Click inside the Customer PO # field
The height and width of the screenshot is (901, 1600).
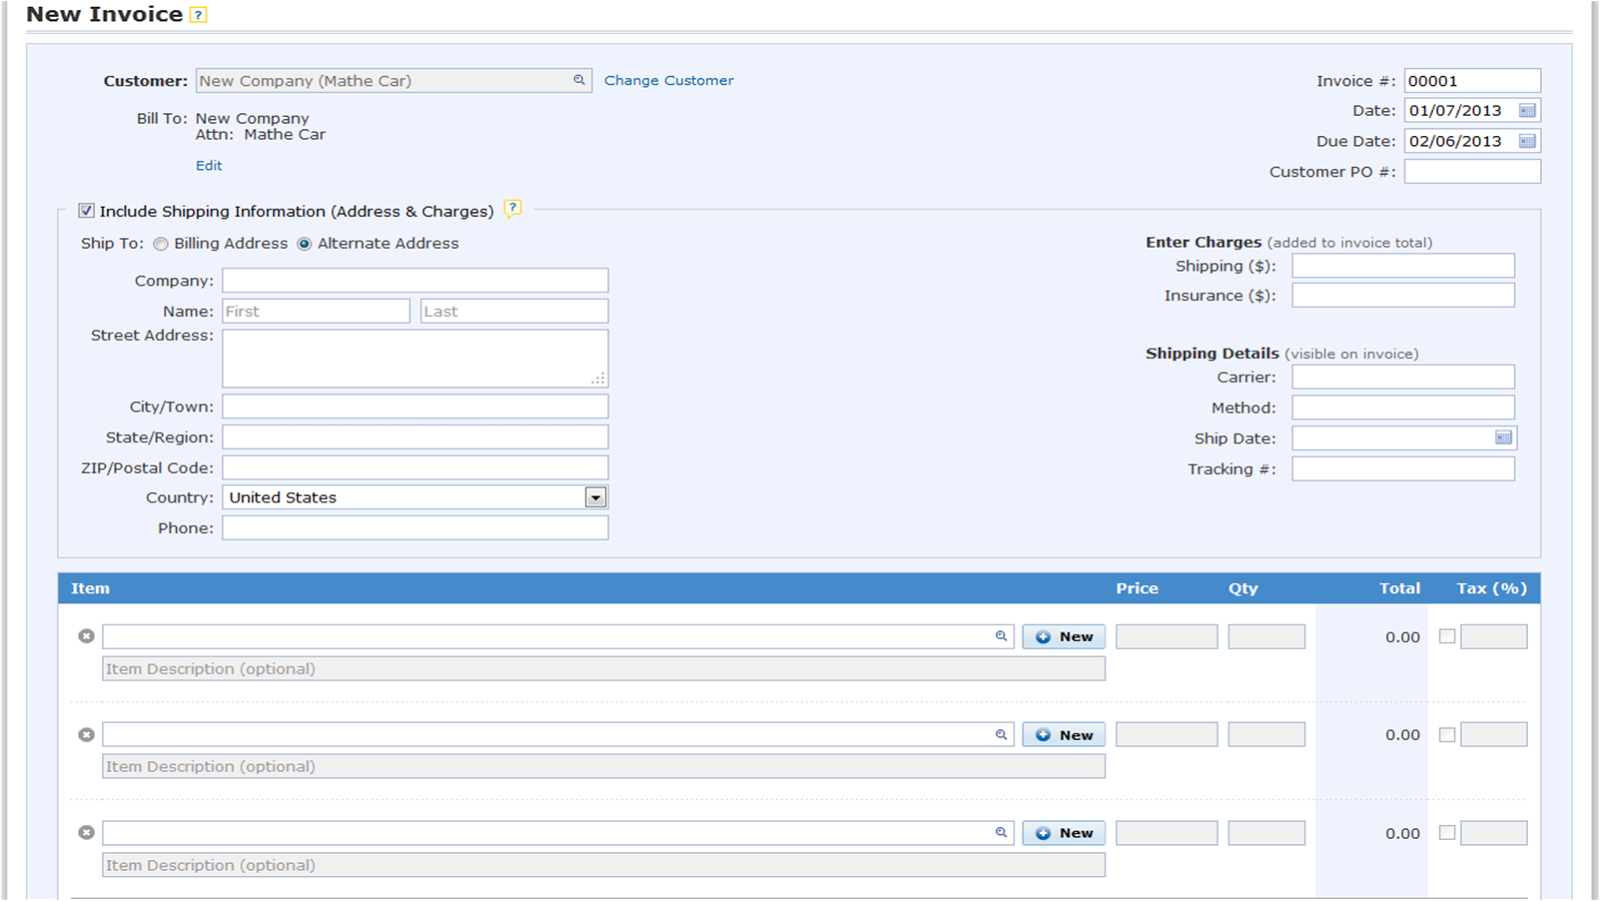point(1471,171)
